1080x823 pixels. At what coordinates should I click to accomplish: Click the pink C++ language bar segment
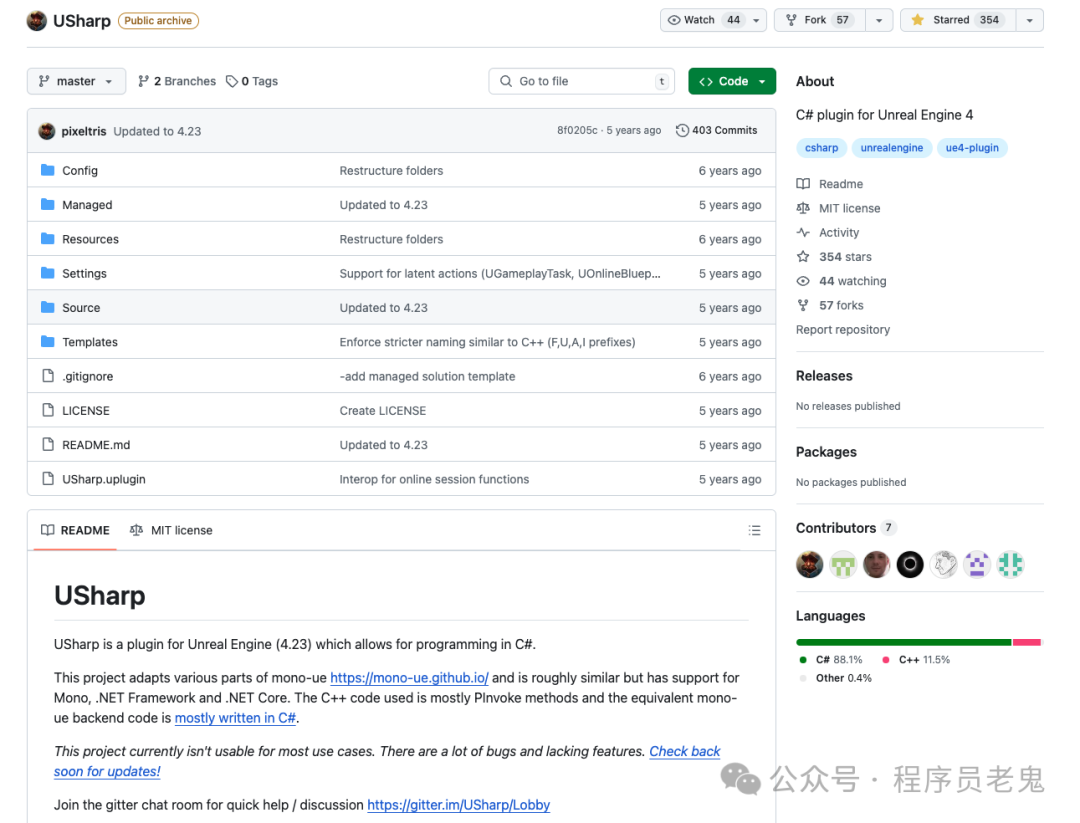pyautogui.click(x=1026, y=643)
